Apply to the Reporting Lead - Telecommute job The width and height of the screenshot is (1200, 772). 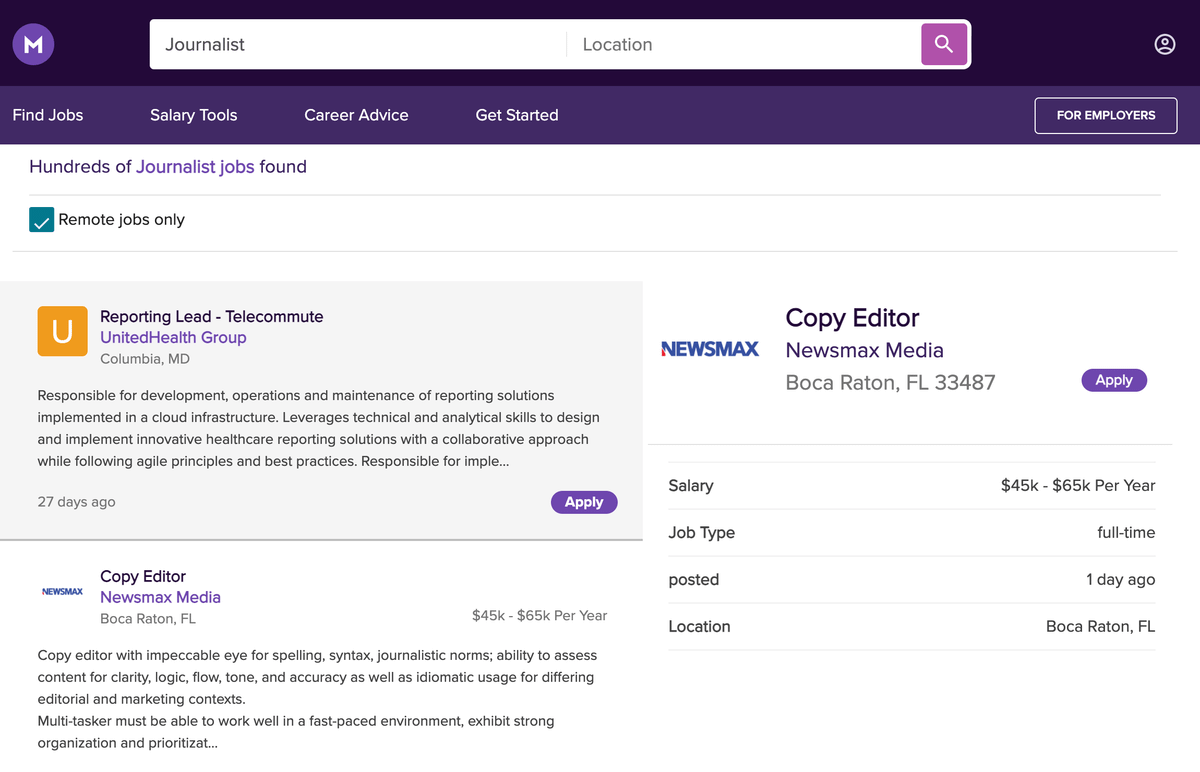pos(584,502)
